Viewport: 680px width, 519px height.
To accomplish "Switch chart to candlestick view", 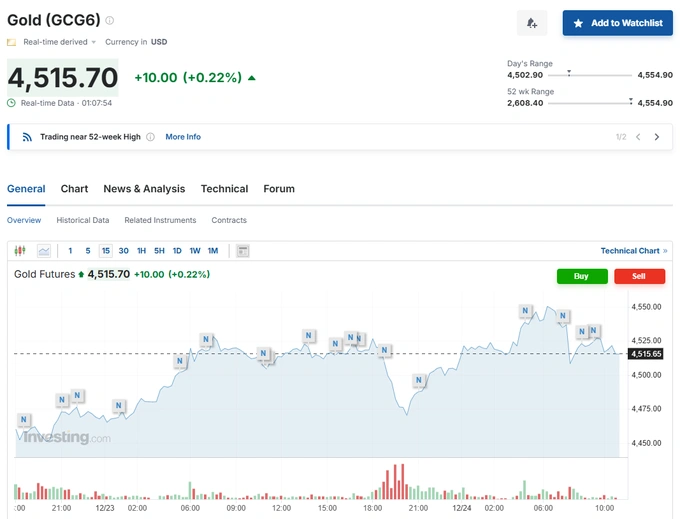I will (20, 251).
